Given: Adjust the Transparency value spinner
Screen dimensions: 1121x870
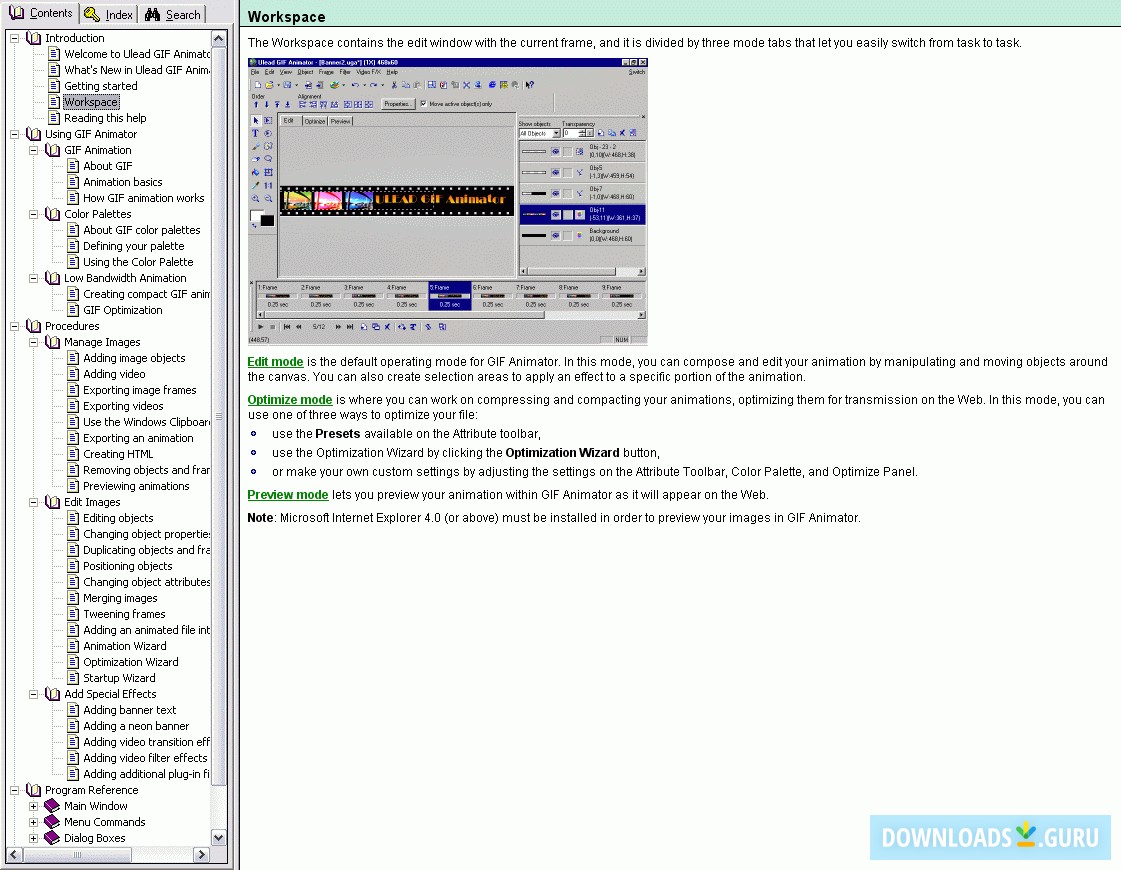Looking at the screenshot, I should tap(582, 133).
